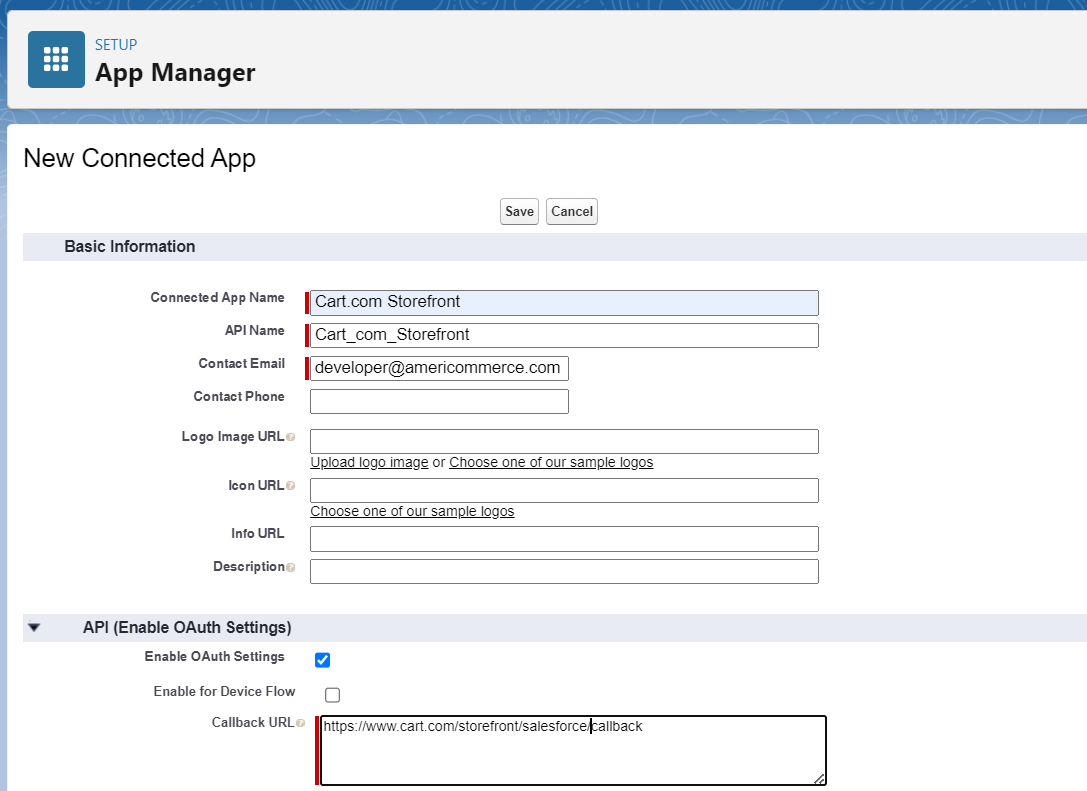1087x791 pixels.
Task: Click the New Connected App title
Action: pyautogui.click(x=139, y=159)
